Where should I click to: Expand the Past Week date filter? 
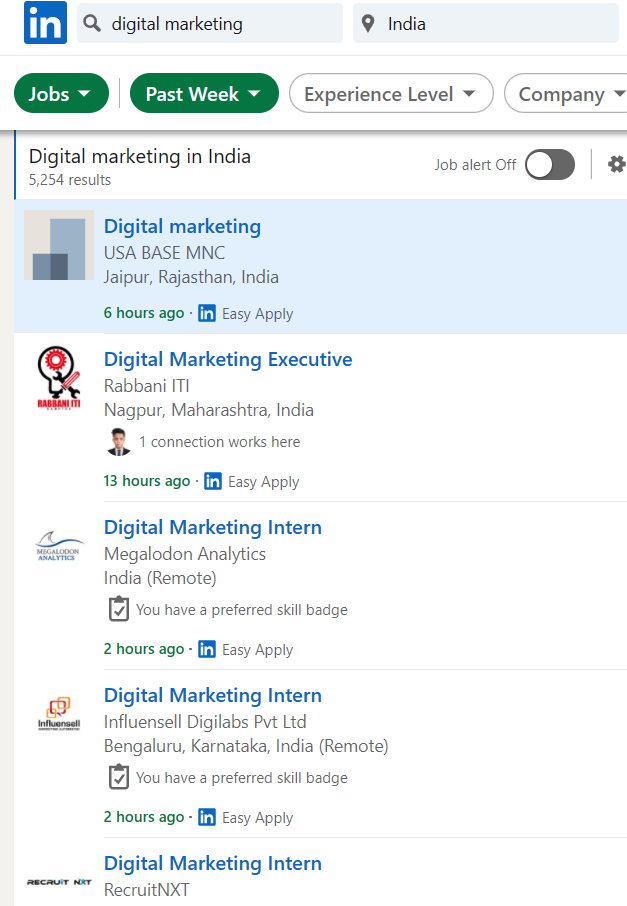(x=204, y=94)
